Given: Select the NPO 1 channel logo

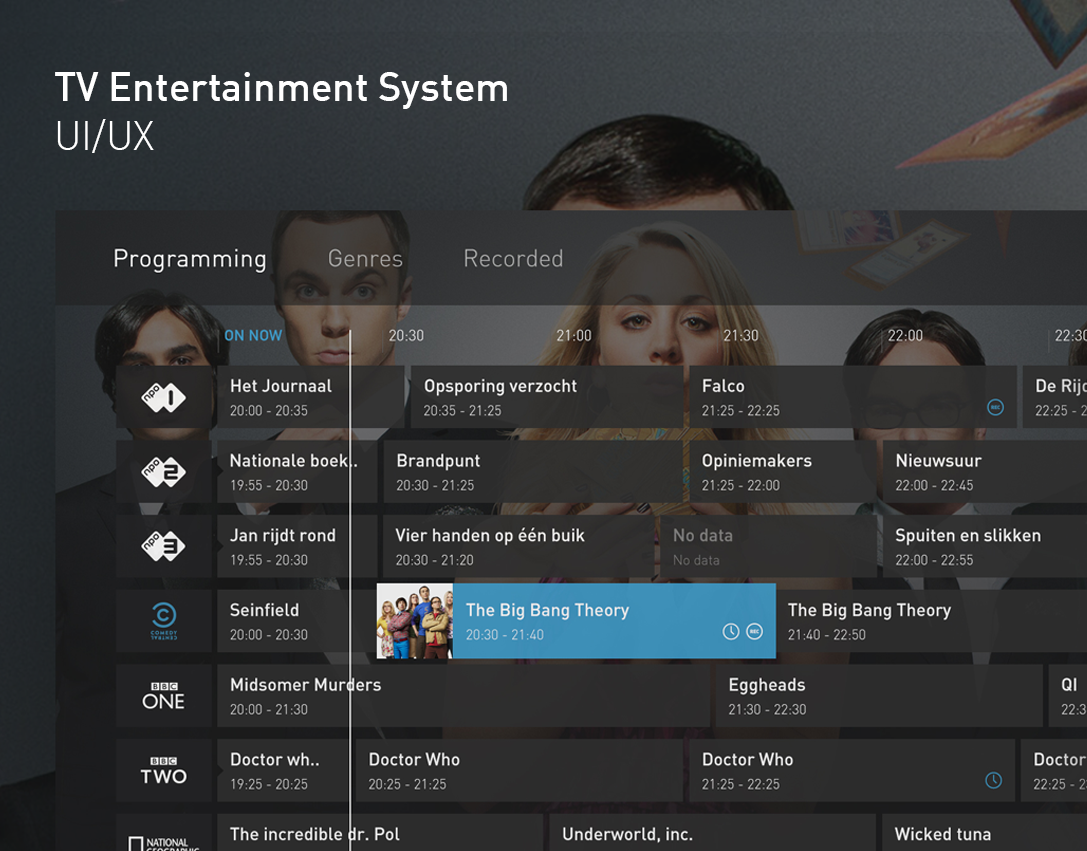Looking at the screenshot, I should pyautogui.click(x=164, y=397).
